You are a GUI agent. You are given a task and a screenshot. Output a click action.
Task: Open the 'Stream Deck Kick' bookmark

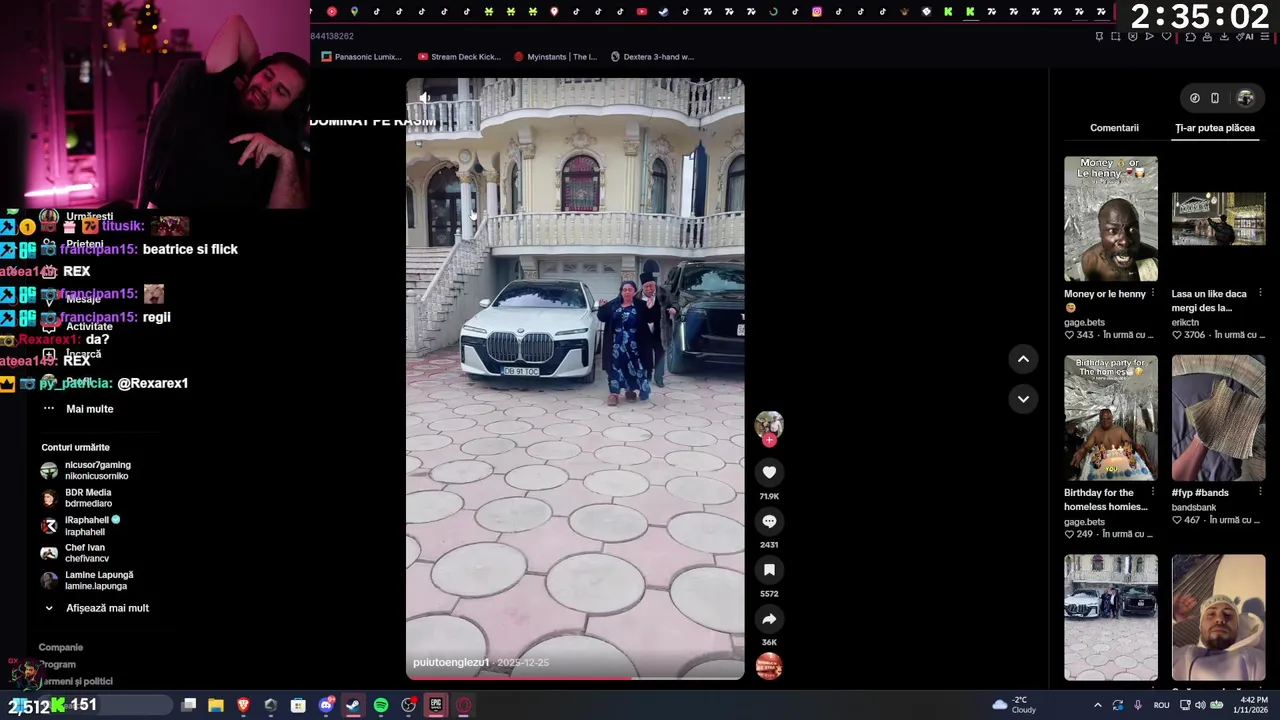pyautogui.click(x=459, y=57)
